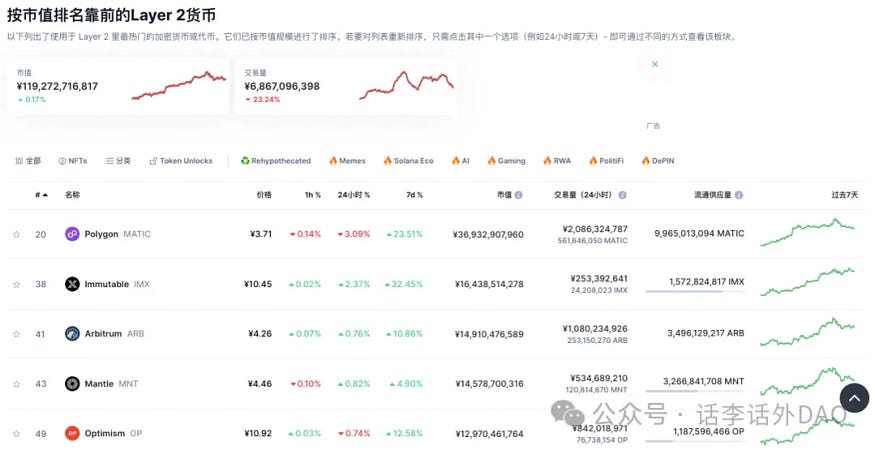The width and height of the screenshot is (875, 450).
Task: Sort the list by 24小时 % column
Action: tap(353, 195)
